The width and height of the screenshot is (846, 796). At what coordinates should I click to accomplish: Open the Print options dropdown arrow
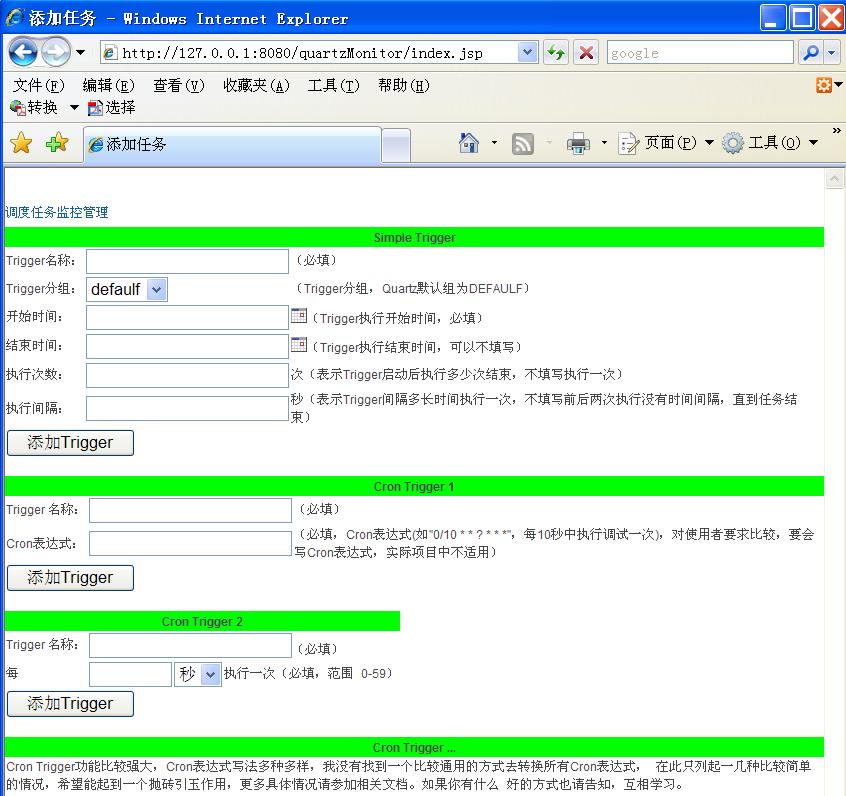[x=604, y=143]
